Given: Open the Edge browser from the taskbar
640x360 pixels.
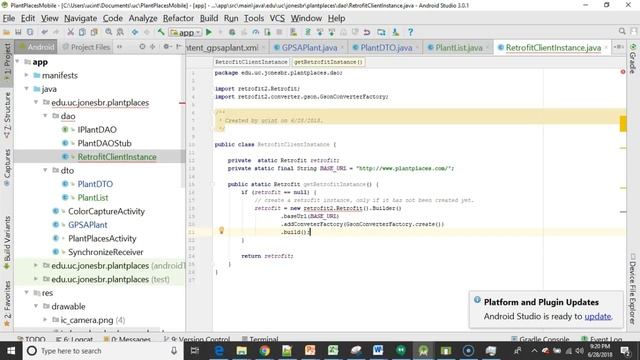Looking at the screenshot, I should [219, 351].
